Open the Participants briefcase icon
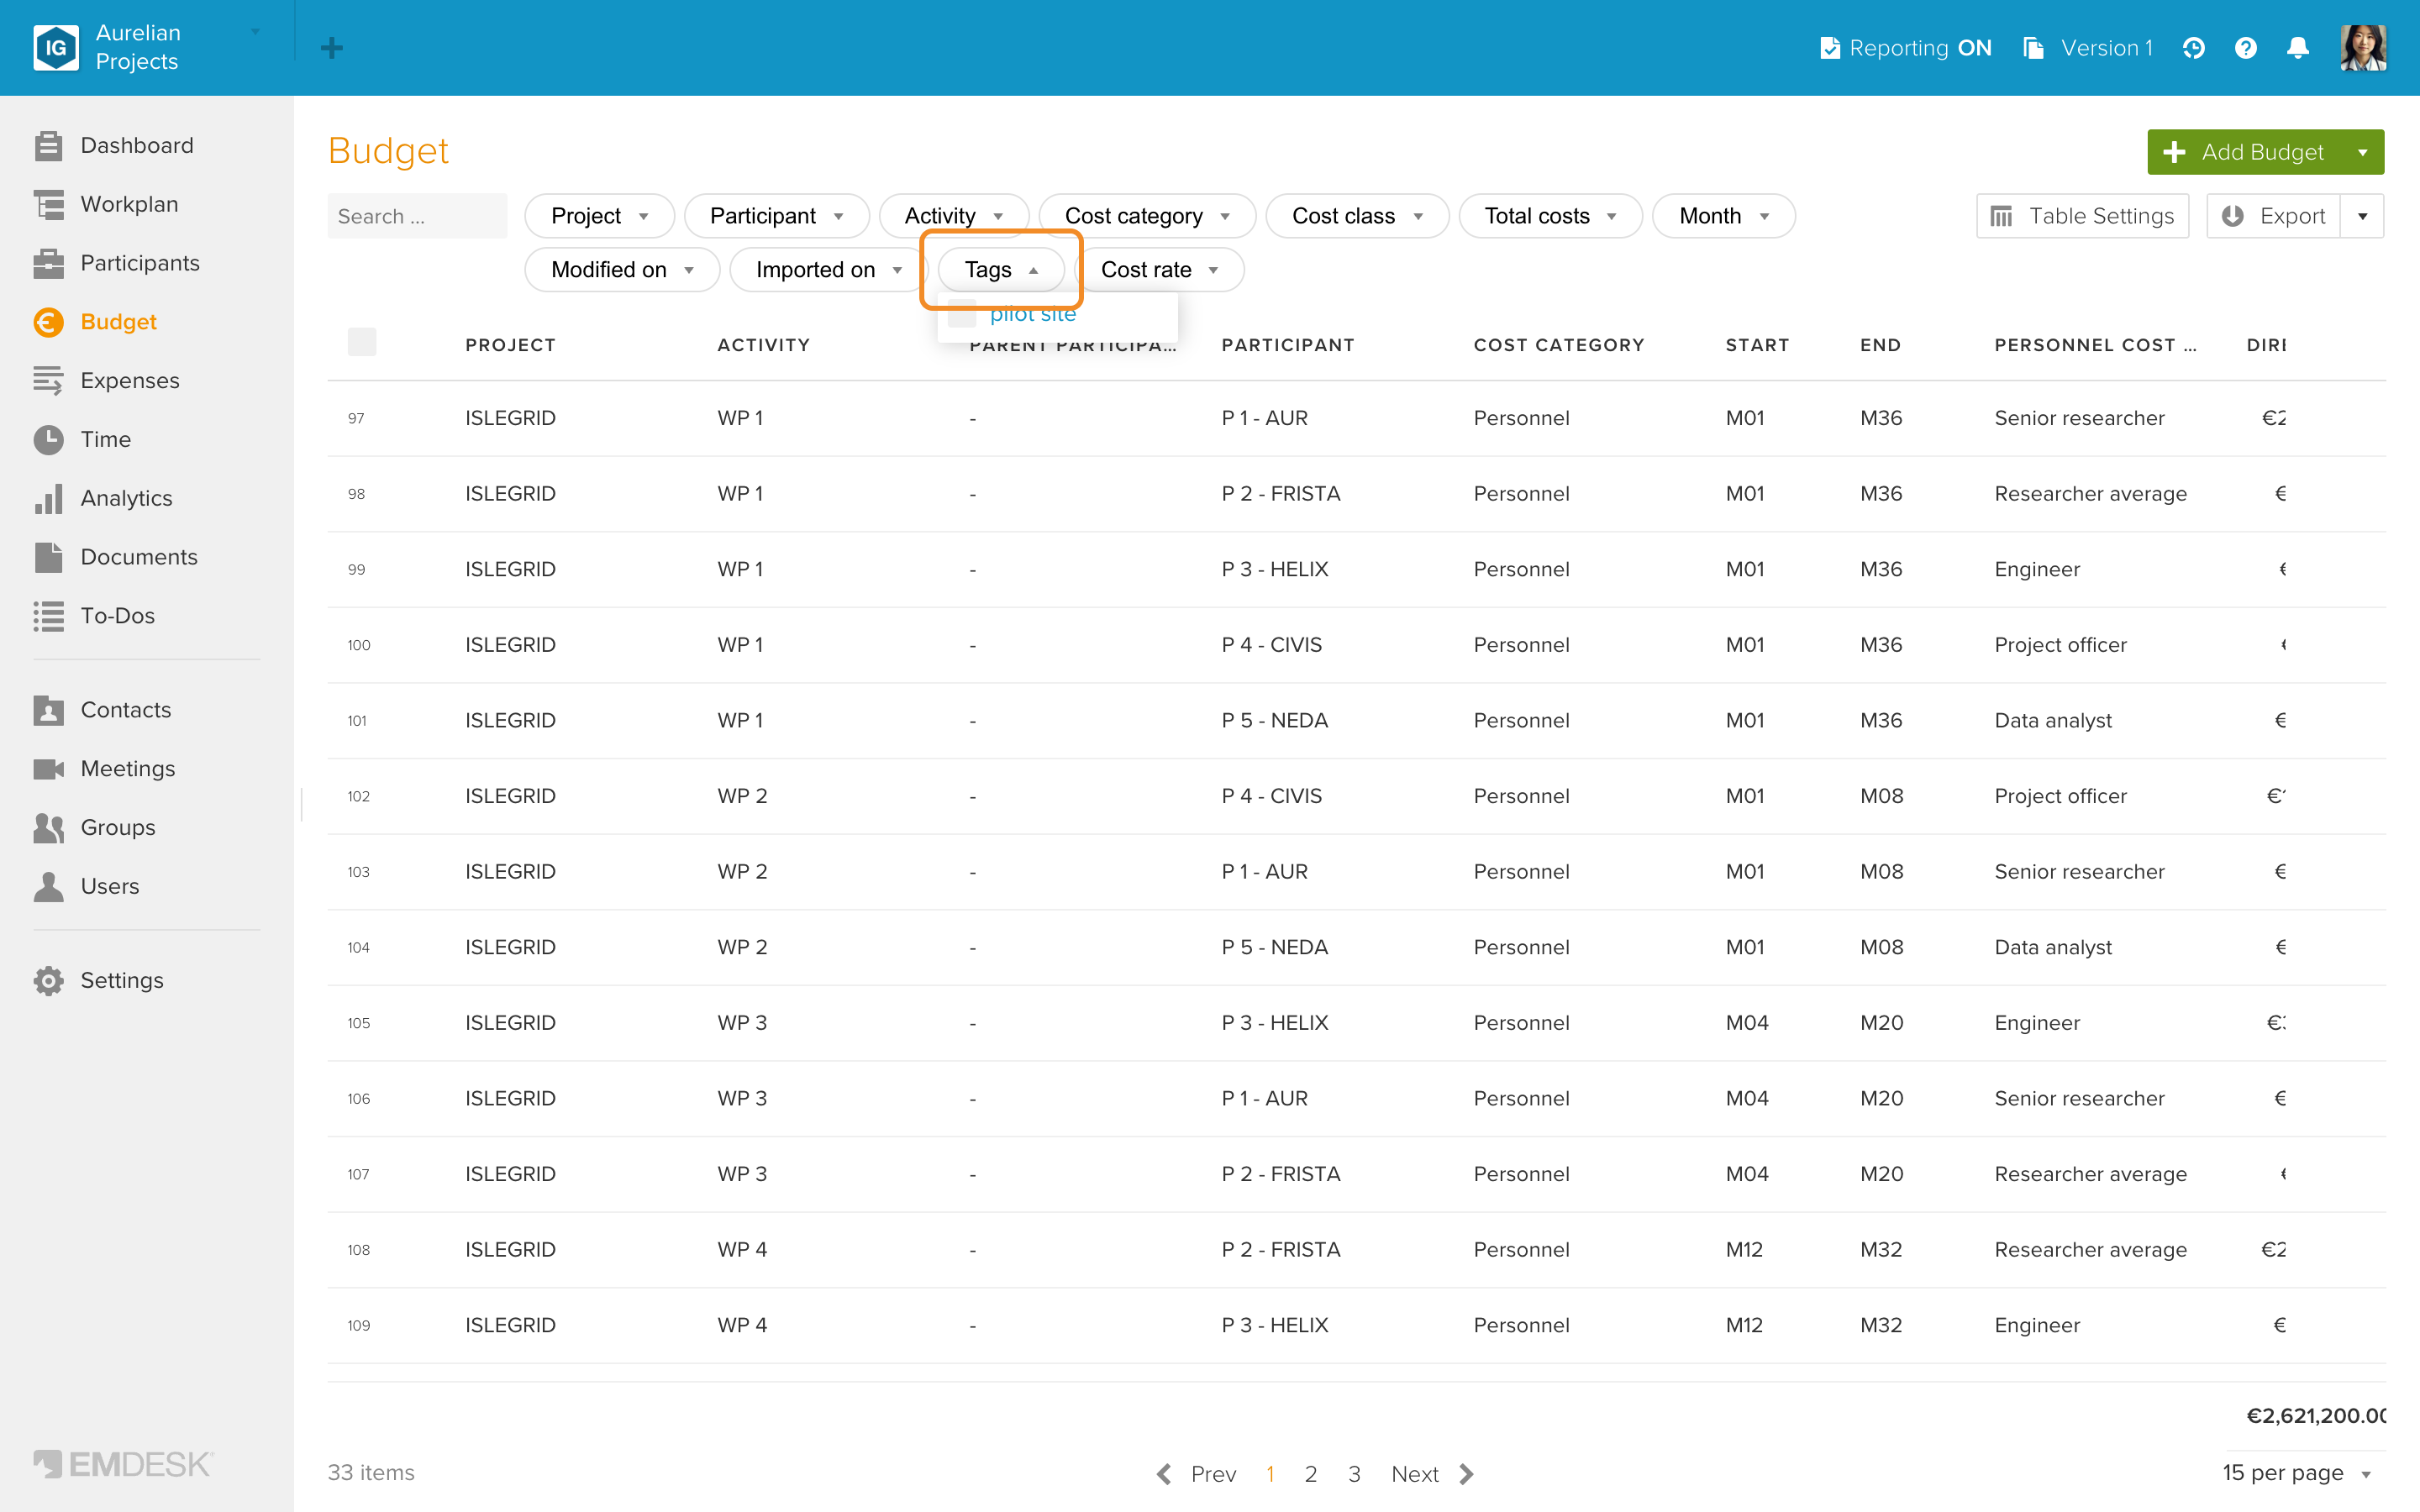2420x1512 pixels. 48,263
